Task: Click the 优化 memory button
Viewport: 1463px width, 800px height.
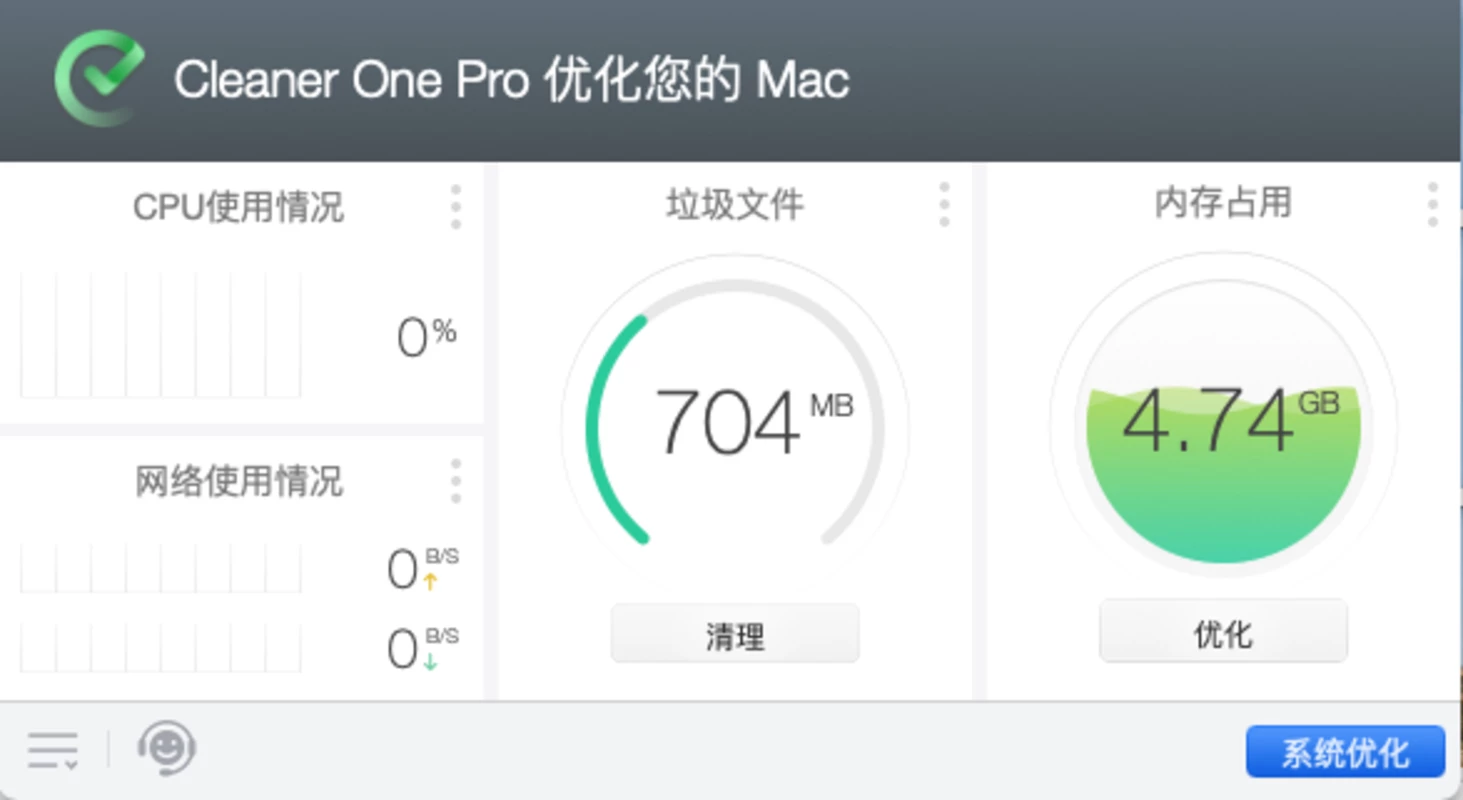Action: (1223, 631)
